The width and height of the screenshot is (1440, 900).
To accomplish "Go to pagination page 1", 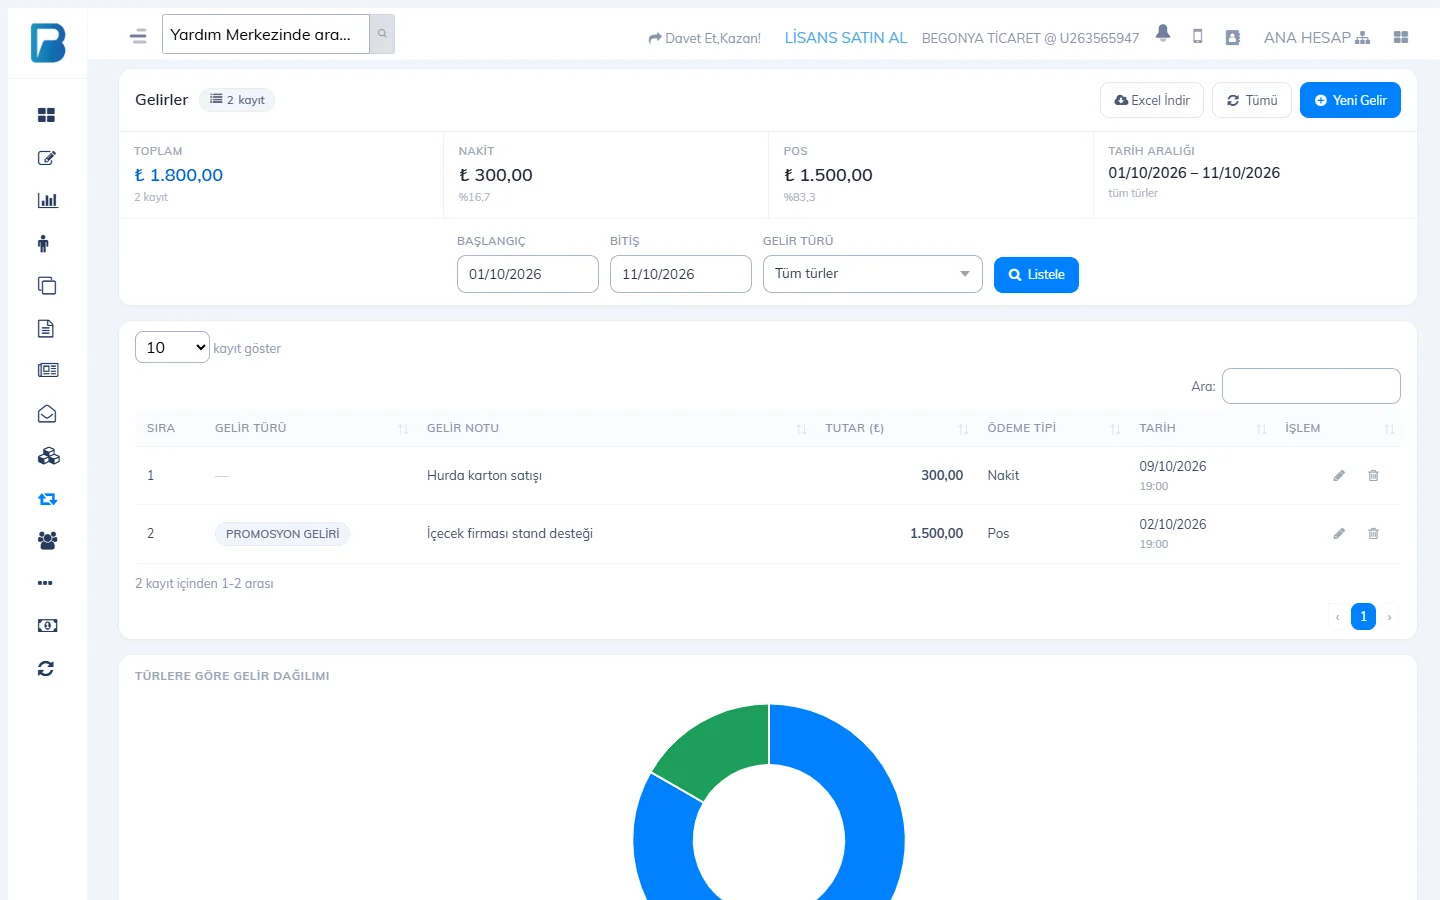I will [1363, 616].
